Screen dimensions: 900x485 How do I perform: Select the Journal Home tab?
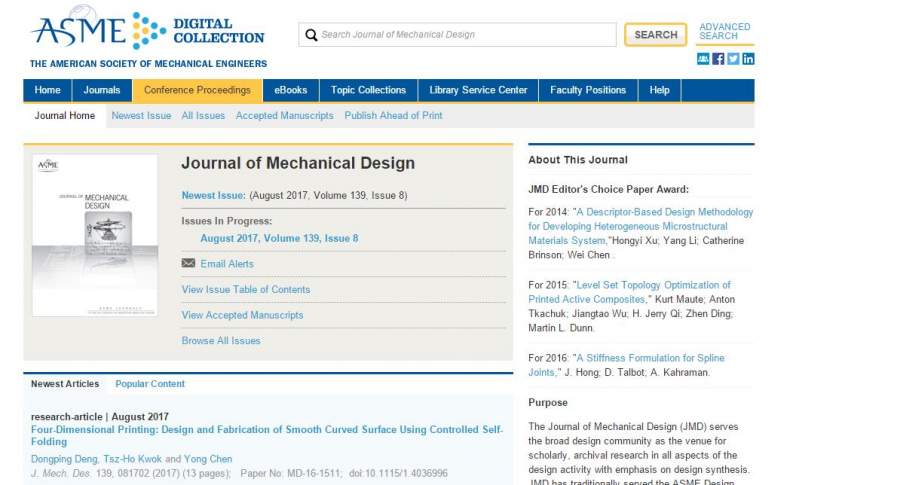pos(64,115)
